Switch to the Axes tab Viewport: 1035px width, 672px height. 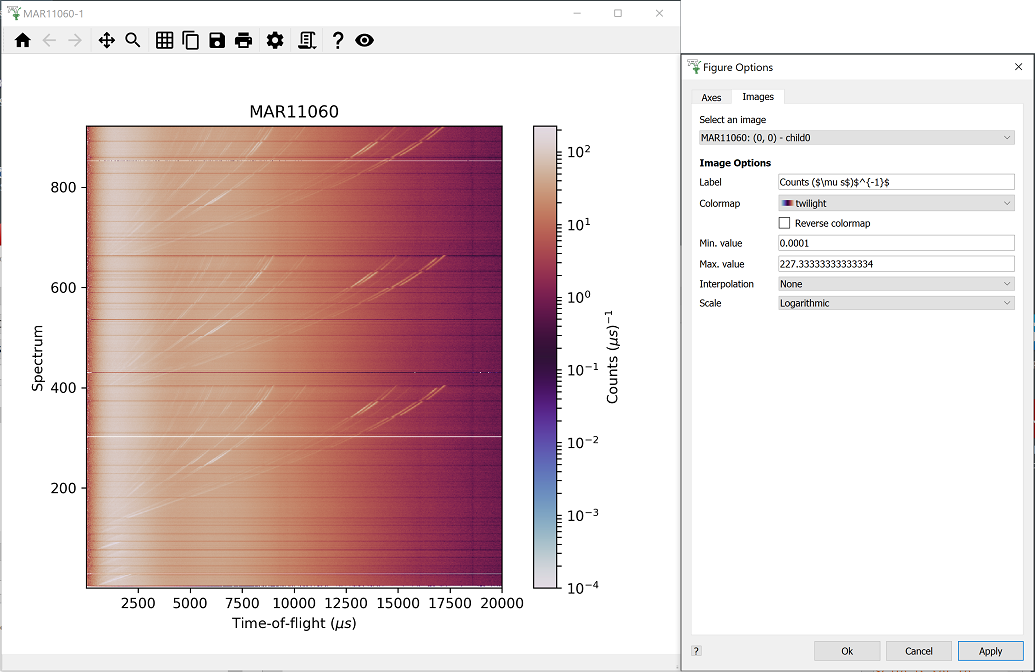711,97
